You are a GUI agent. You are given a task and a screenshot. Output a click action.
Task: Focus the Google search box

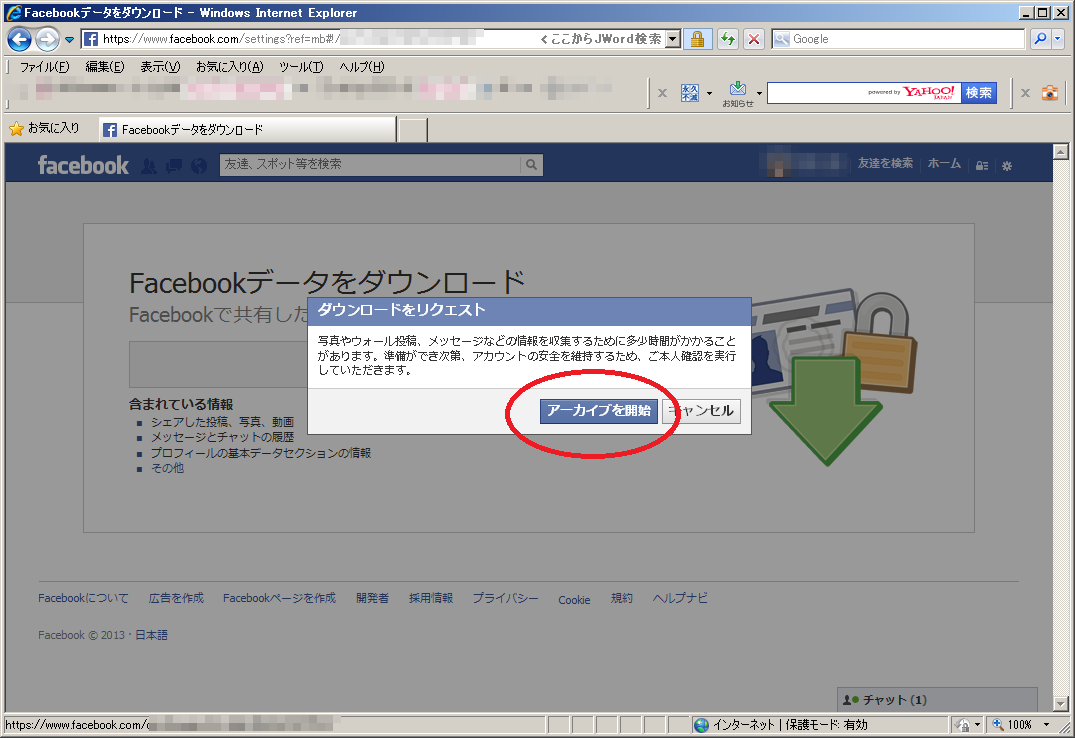point(898,39)
